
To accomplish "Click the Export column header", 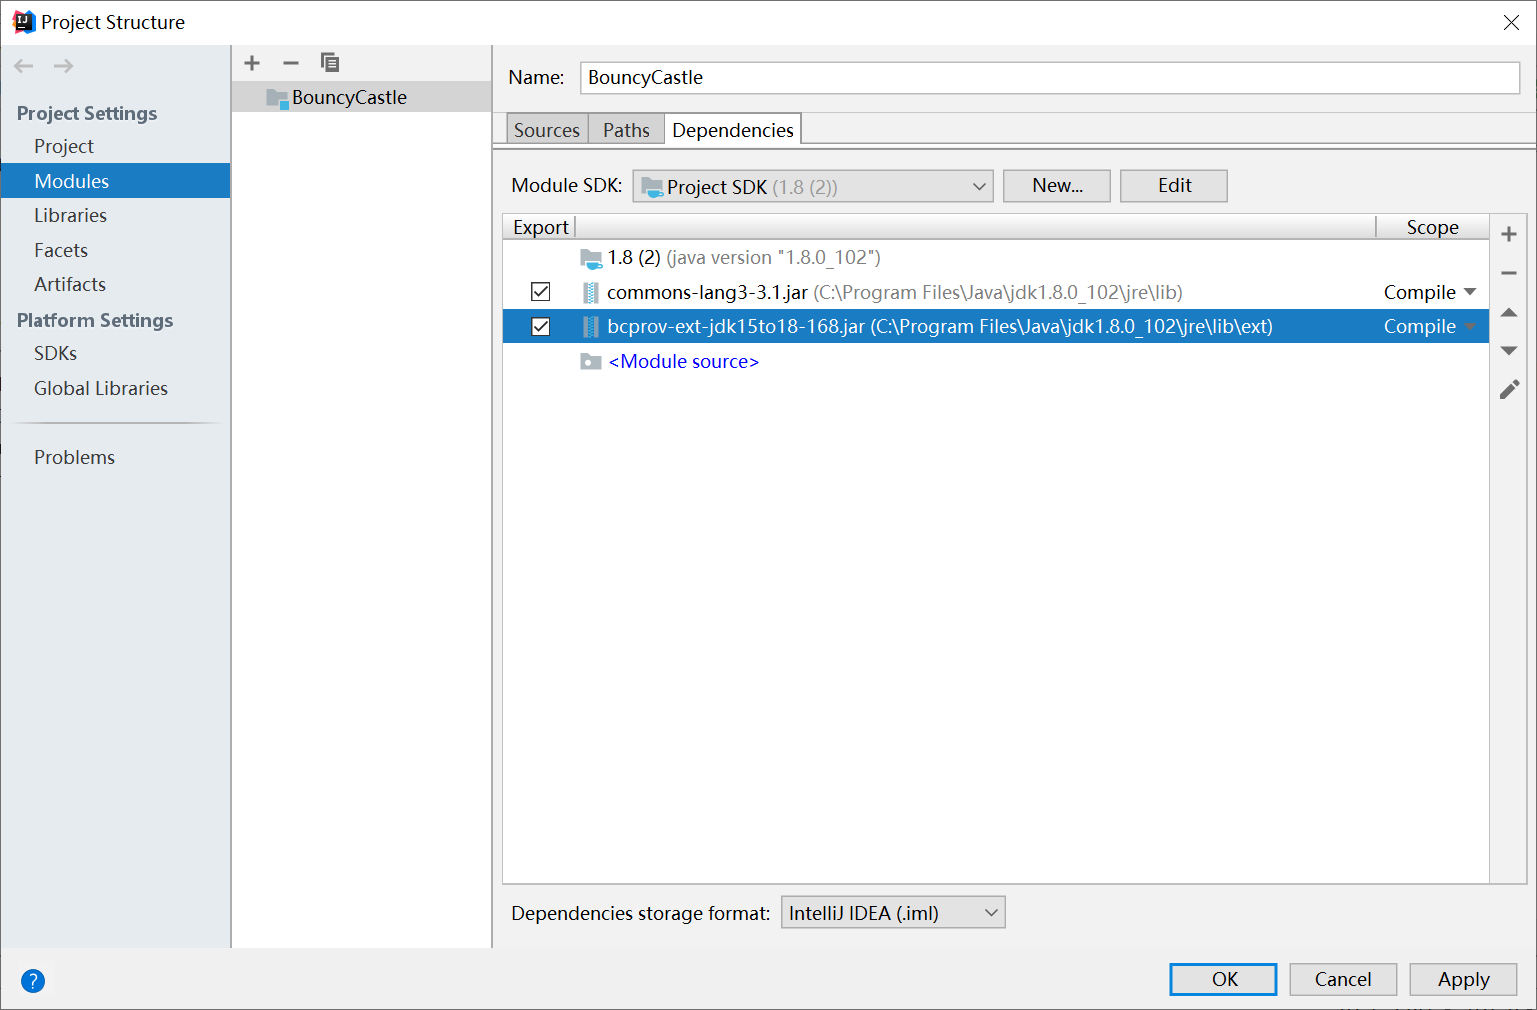I will (x=540, y=228).
